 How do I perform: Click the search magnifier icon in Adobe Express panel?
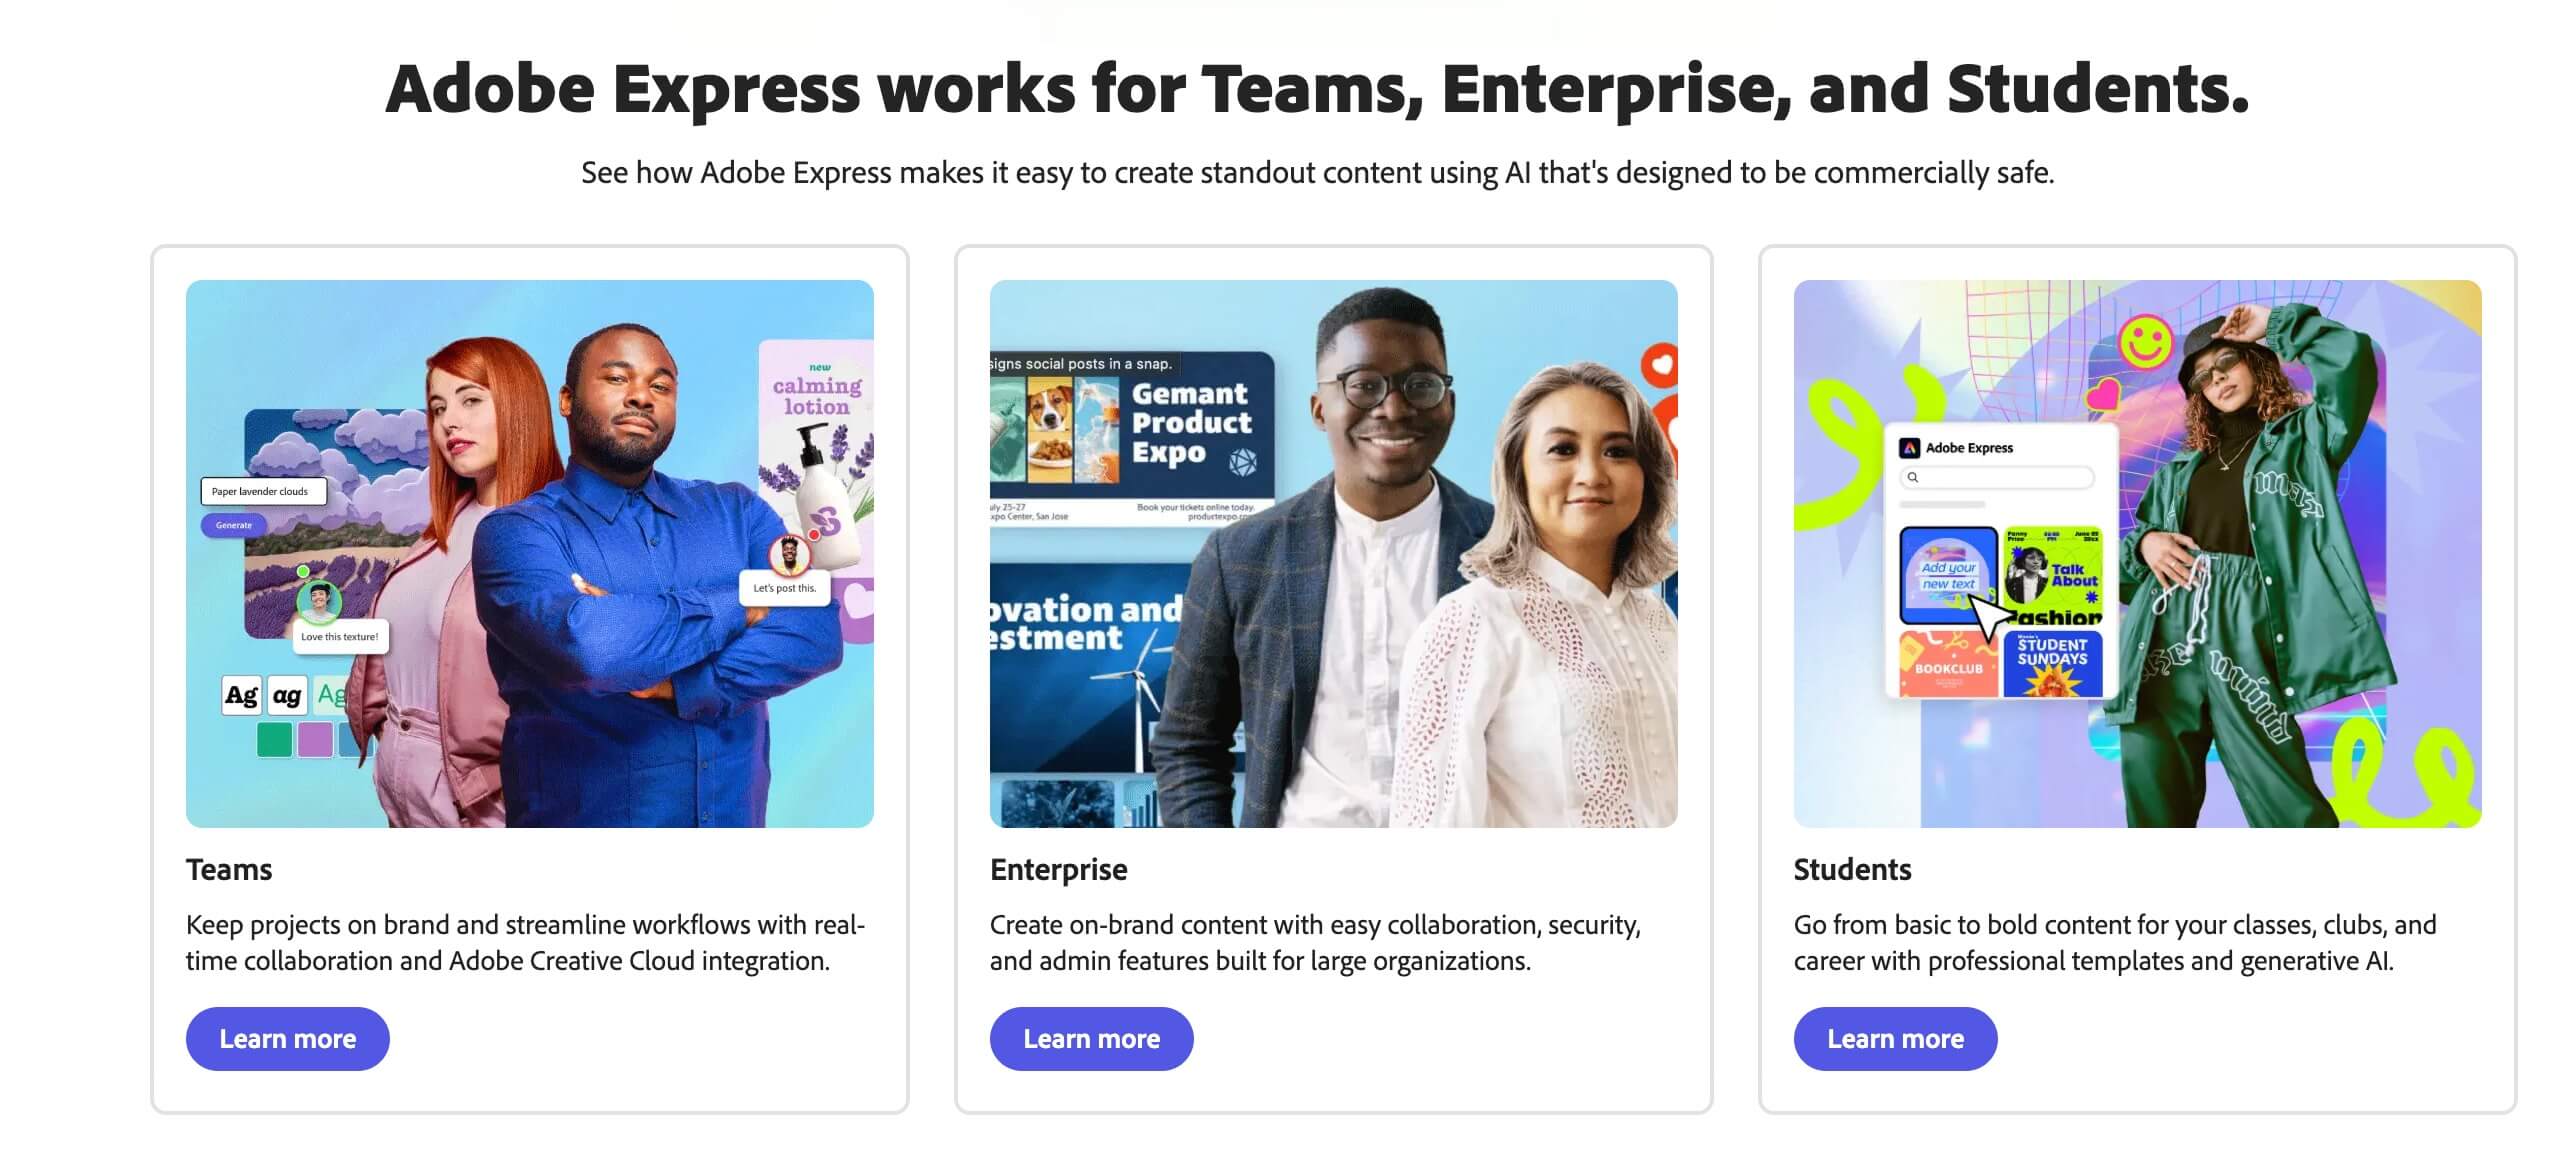click(1913, 478)
